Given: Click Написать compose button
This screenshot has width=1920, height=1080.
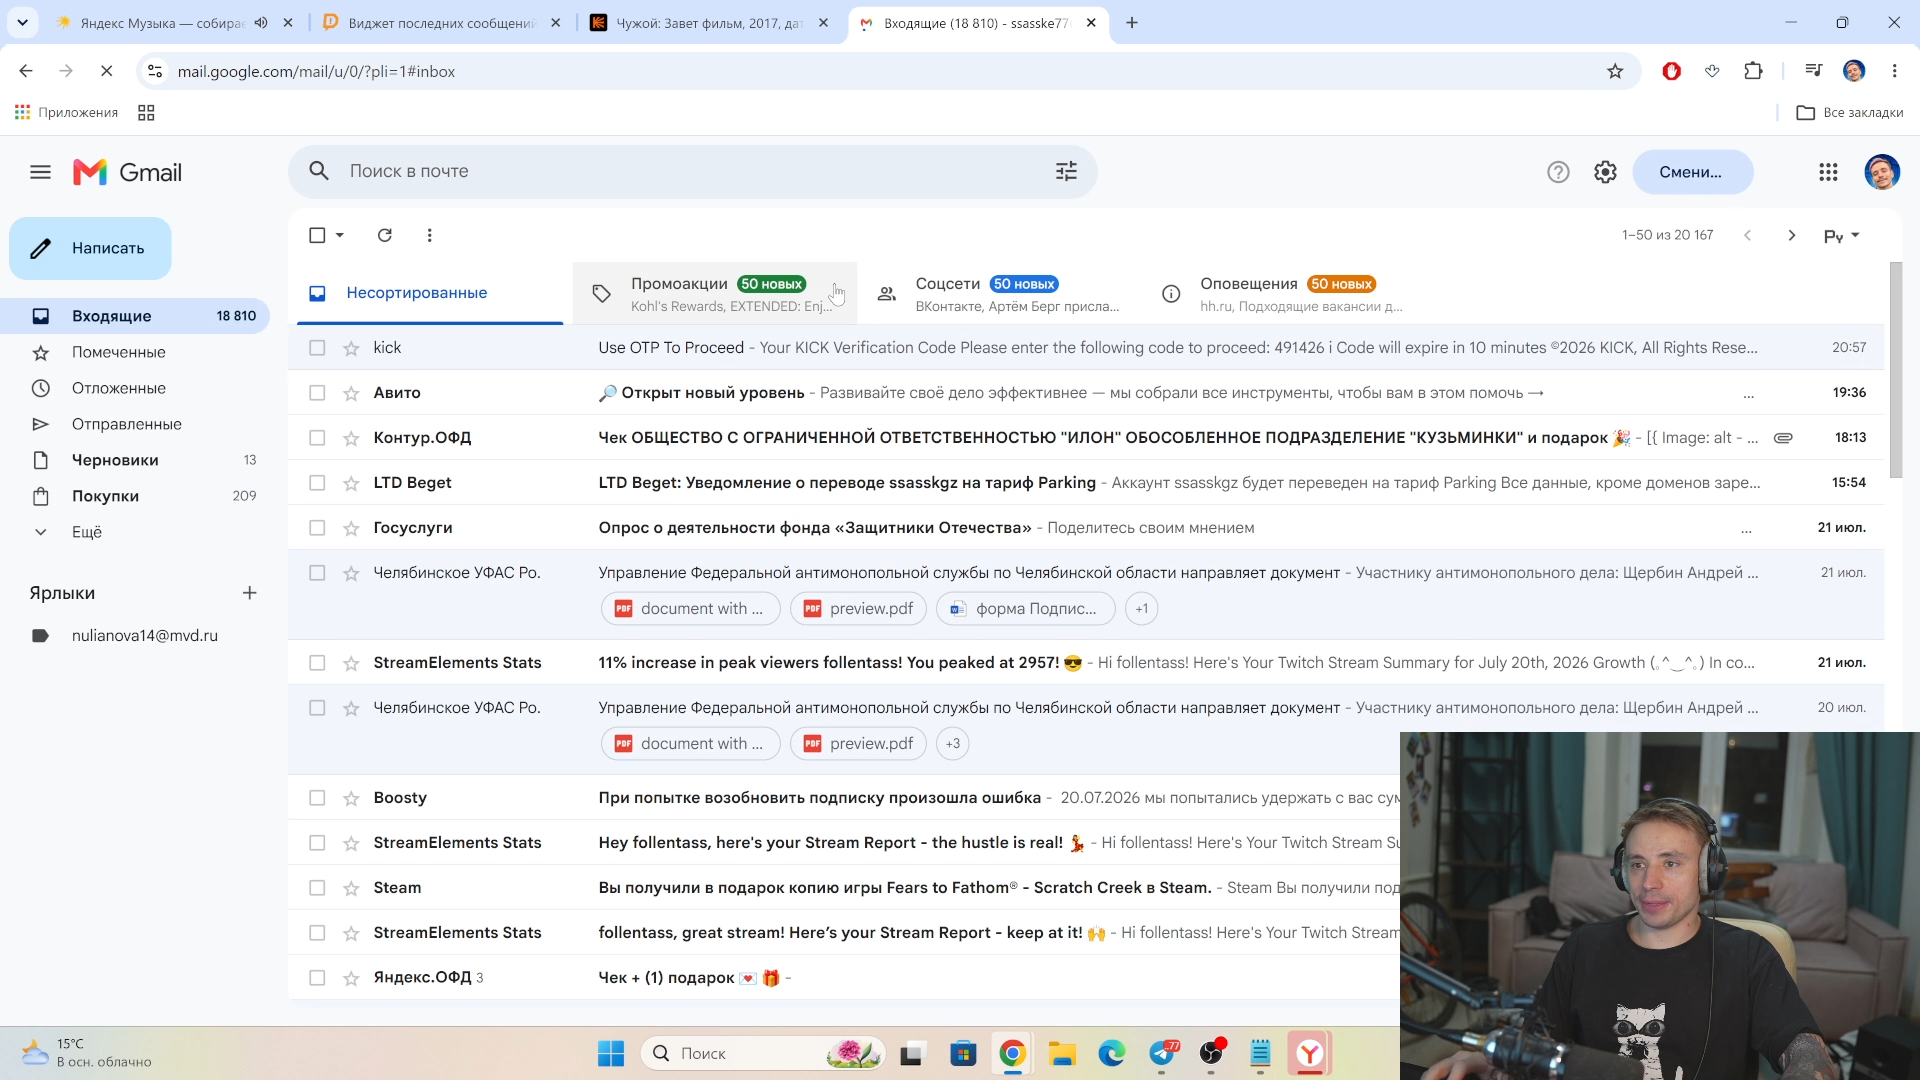Looking at the screenshot, I should [90, 248].
